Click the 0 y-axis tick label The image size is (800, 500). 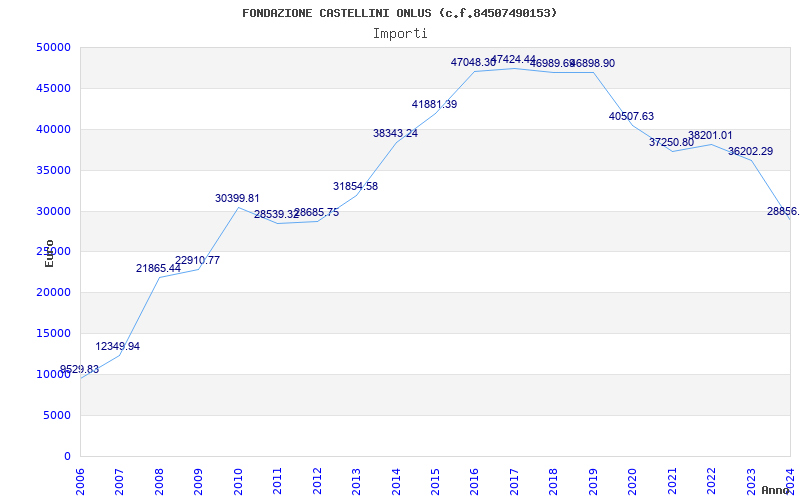click(x=67, y=456)
